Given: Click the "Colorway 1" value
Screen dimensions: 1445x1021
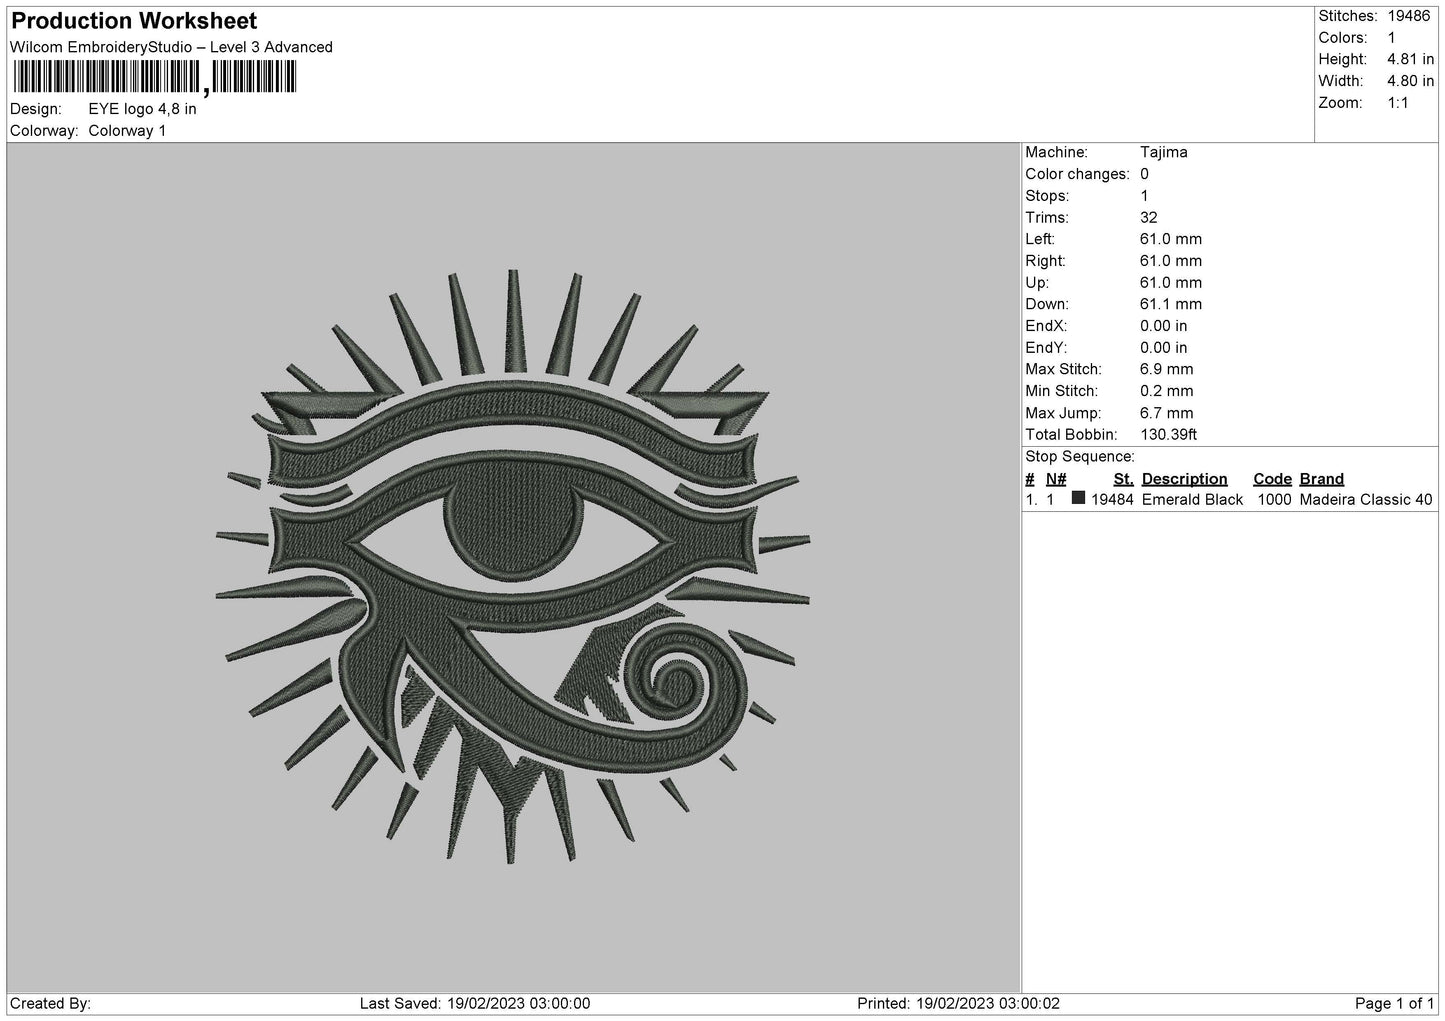Looking at the screenshot, I should 127,131.
